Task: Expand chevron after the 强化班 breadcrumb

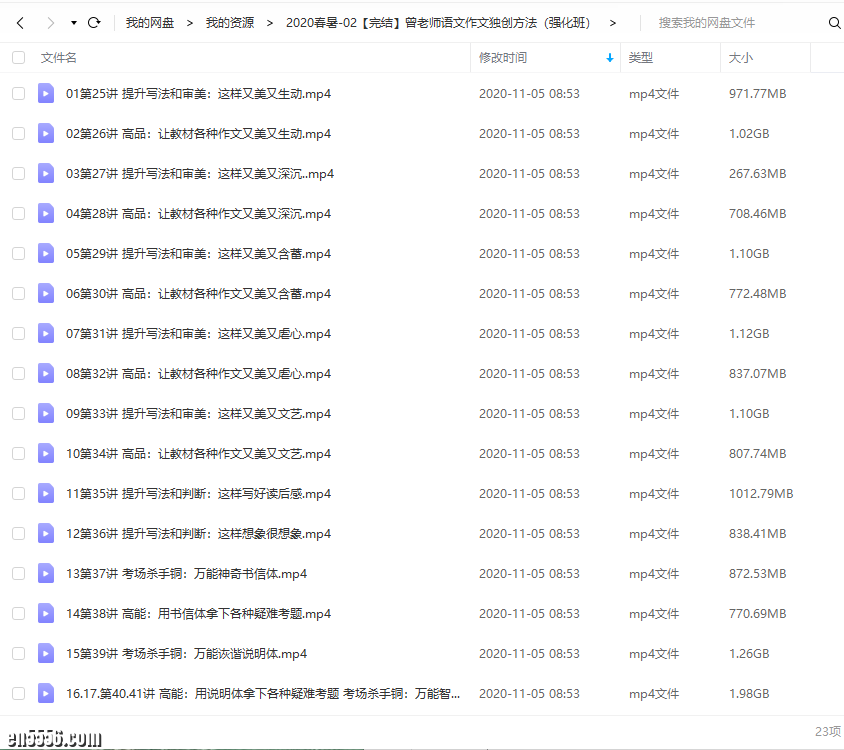Action: coord(612,22)
